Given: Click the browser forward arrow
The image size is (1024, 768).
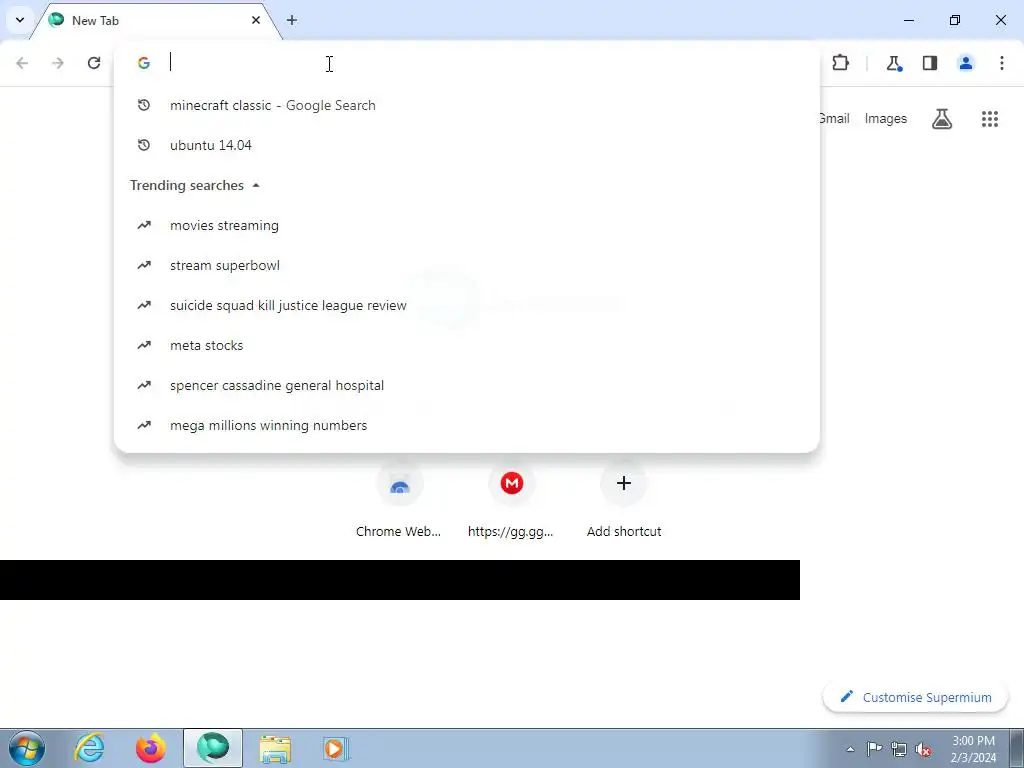Looking at the screenshot, I should pos(58,63).
